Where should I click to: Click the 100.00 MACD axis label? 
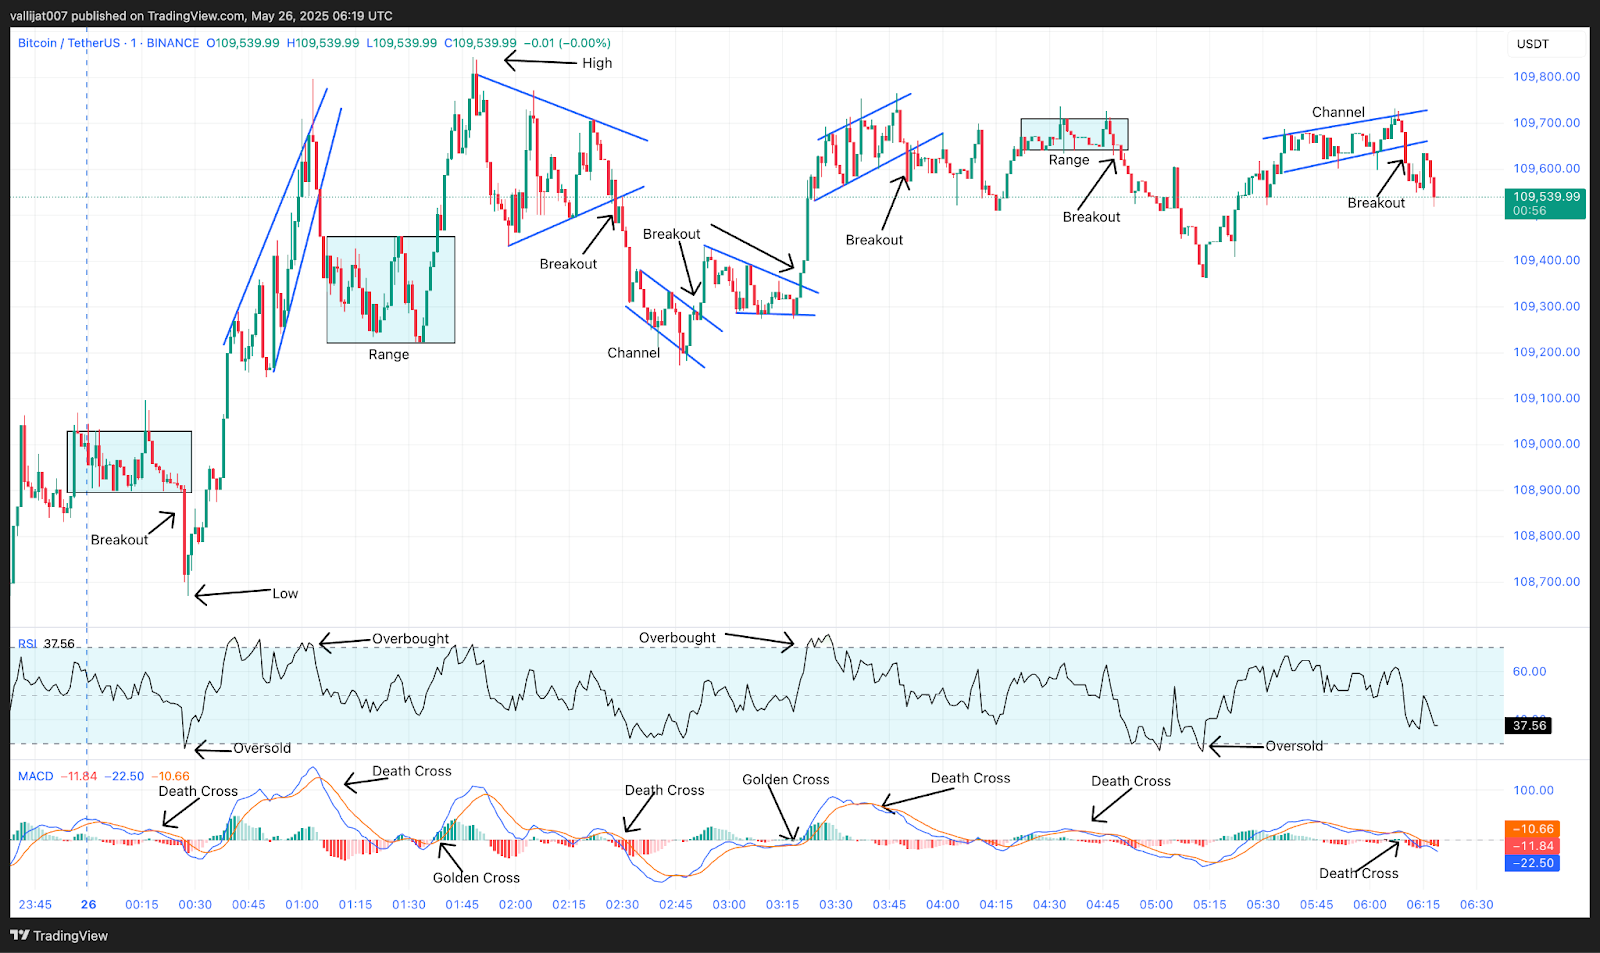(x=1533, y=790)
